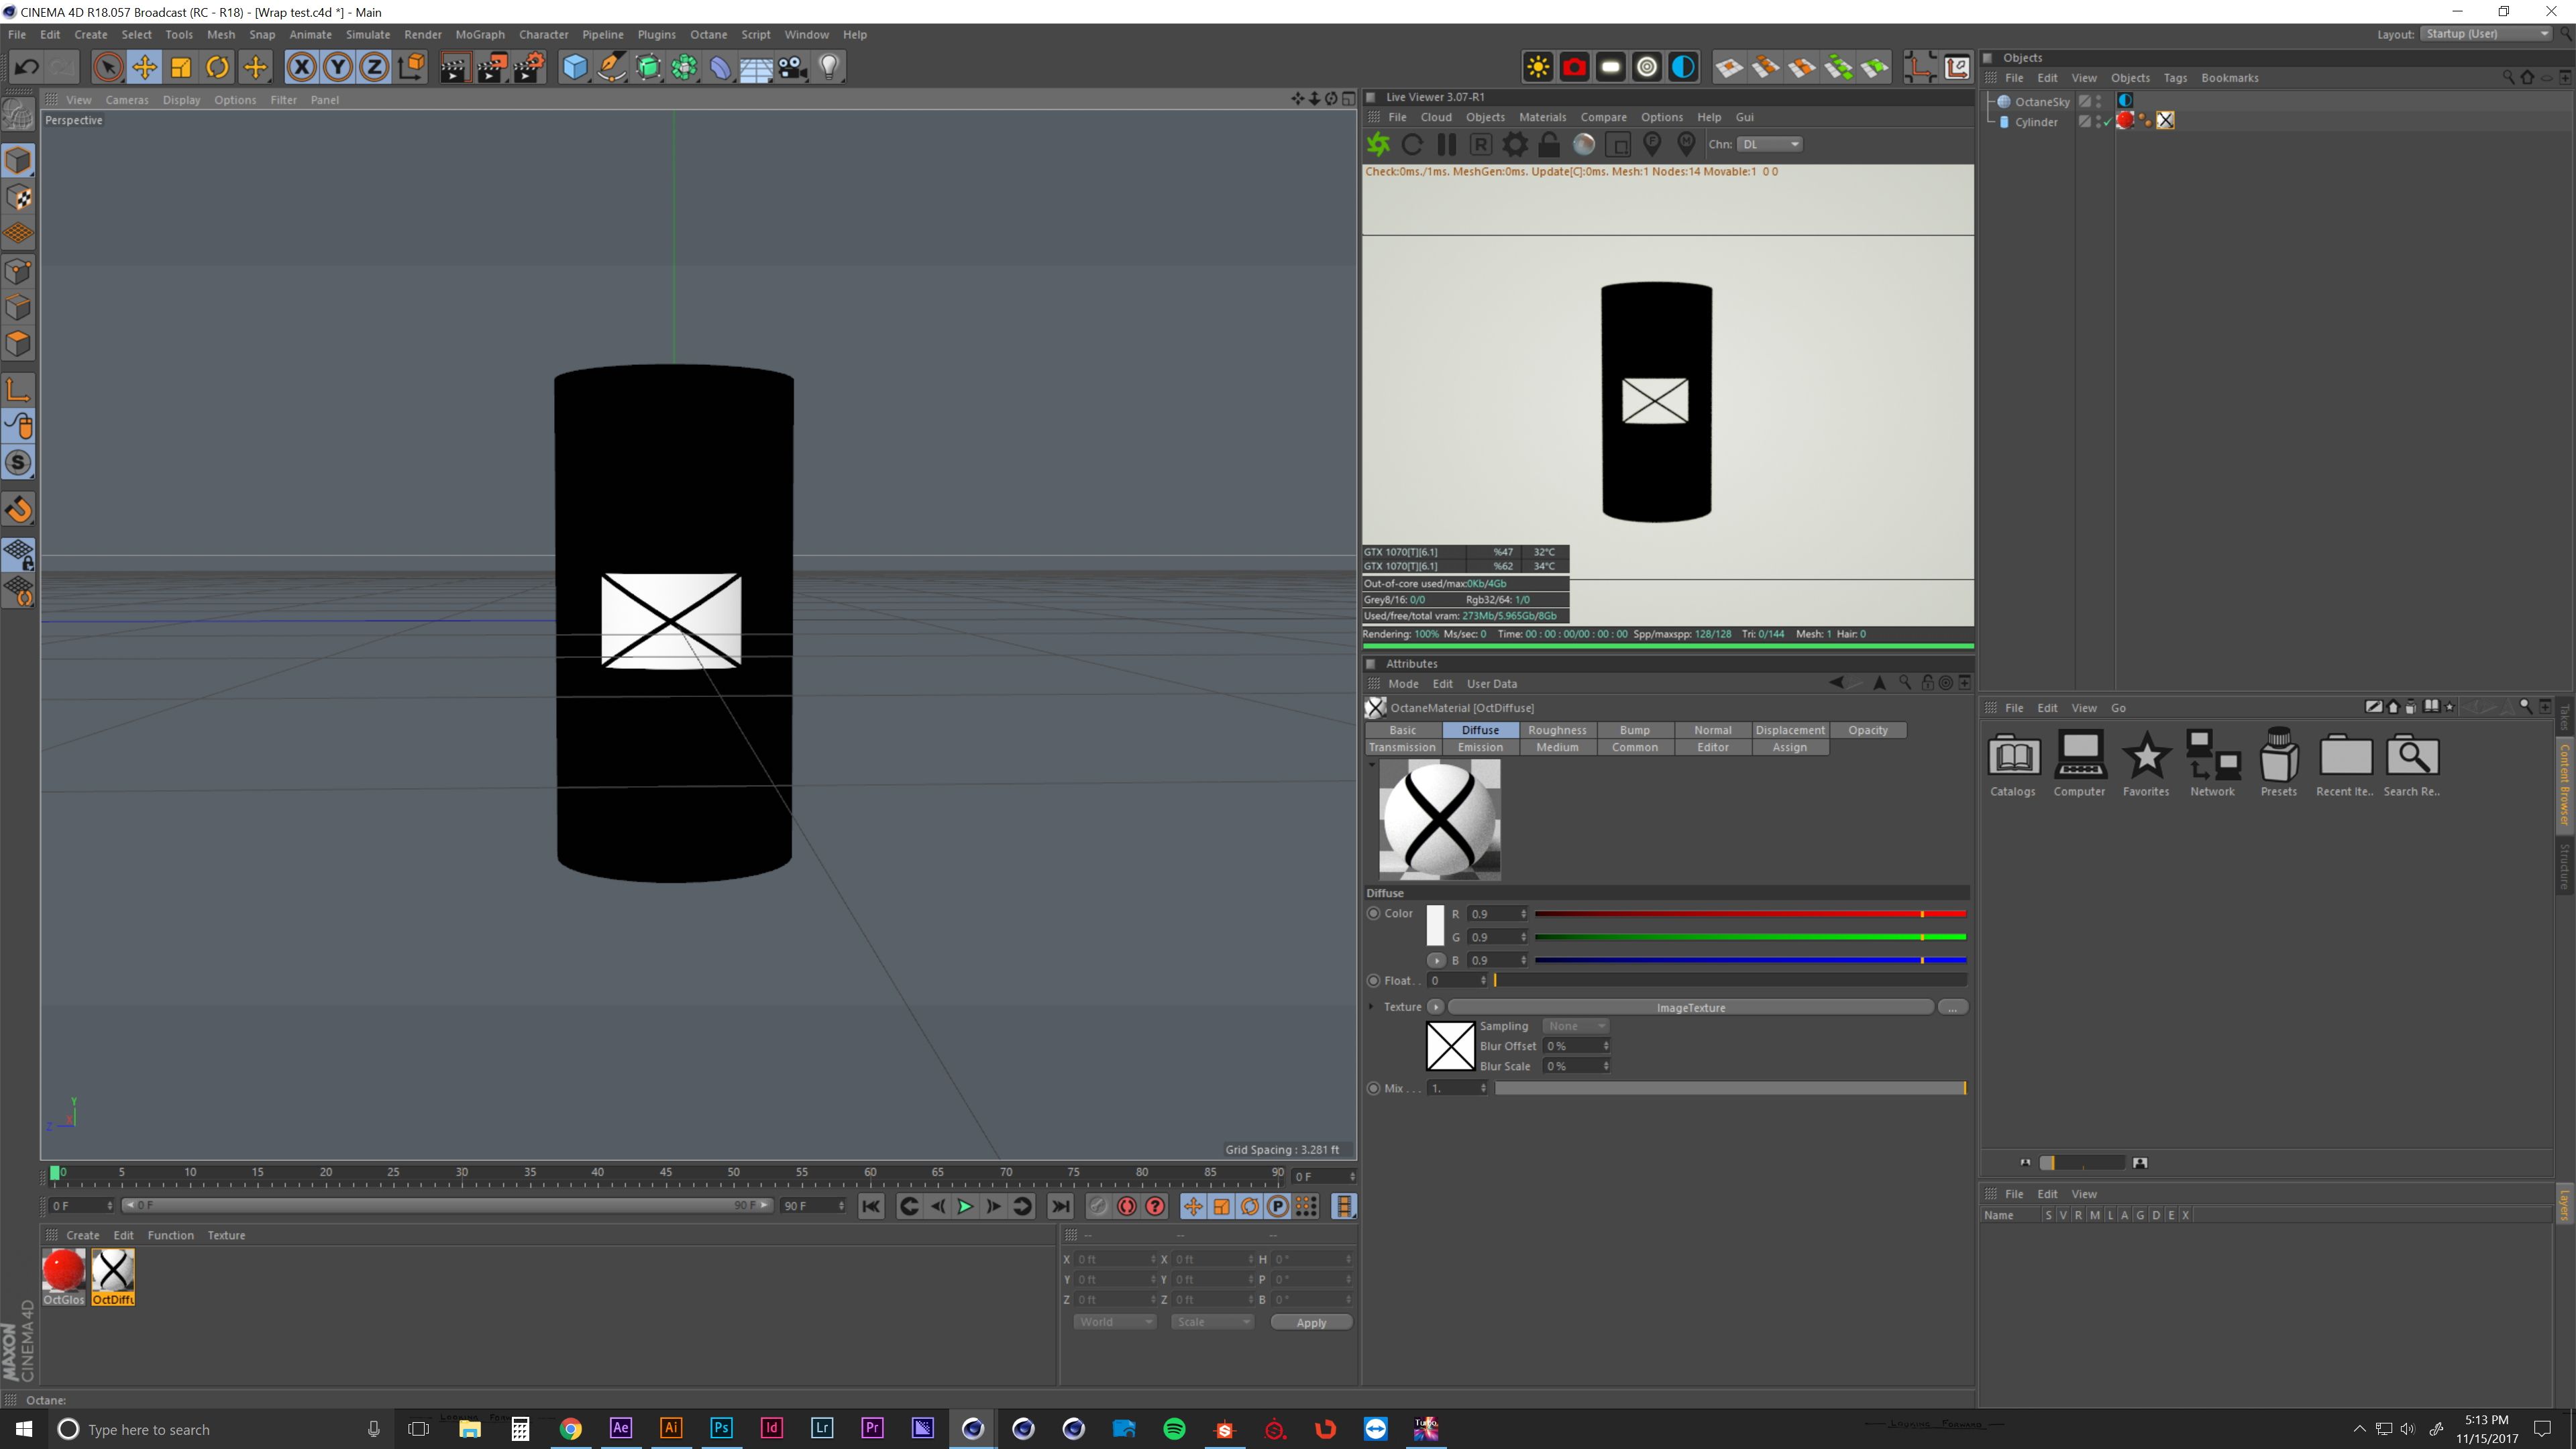
Task: Toggle X axis lock
Action: click(x=301, y=67)
